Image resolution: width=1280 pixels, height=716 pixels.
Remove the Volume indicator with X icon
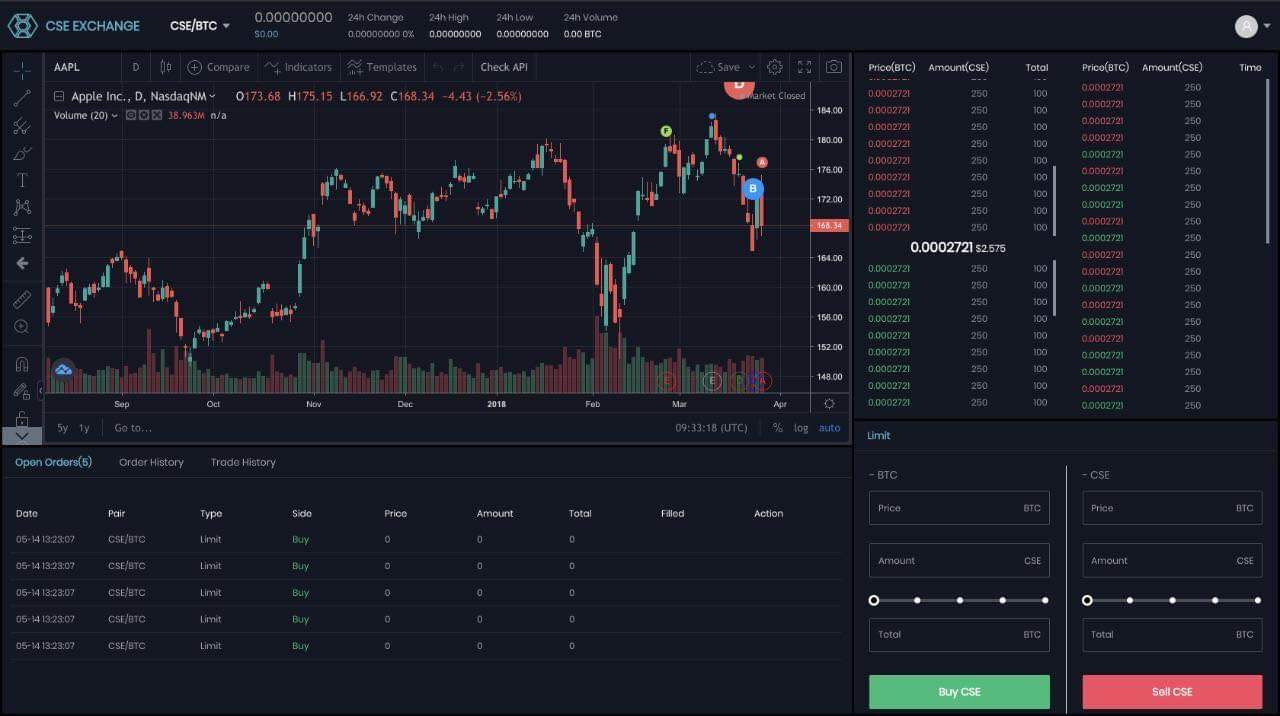click(157, 116)
